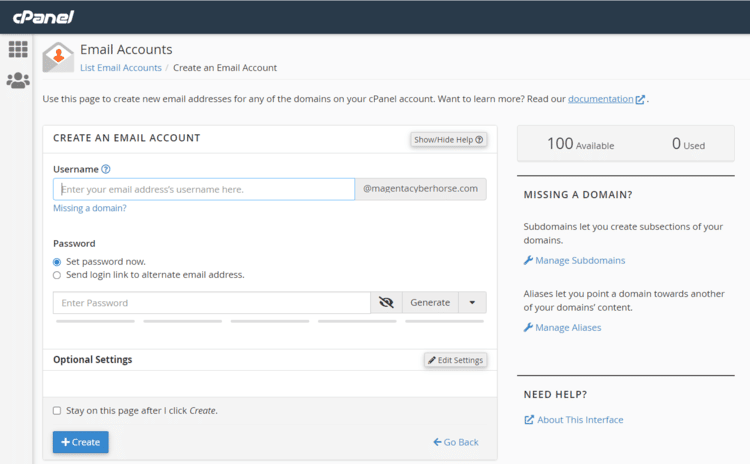Open the apps grid icon in sidebar
Screen dimensions: 750x464
click(18, 49)
